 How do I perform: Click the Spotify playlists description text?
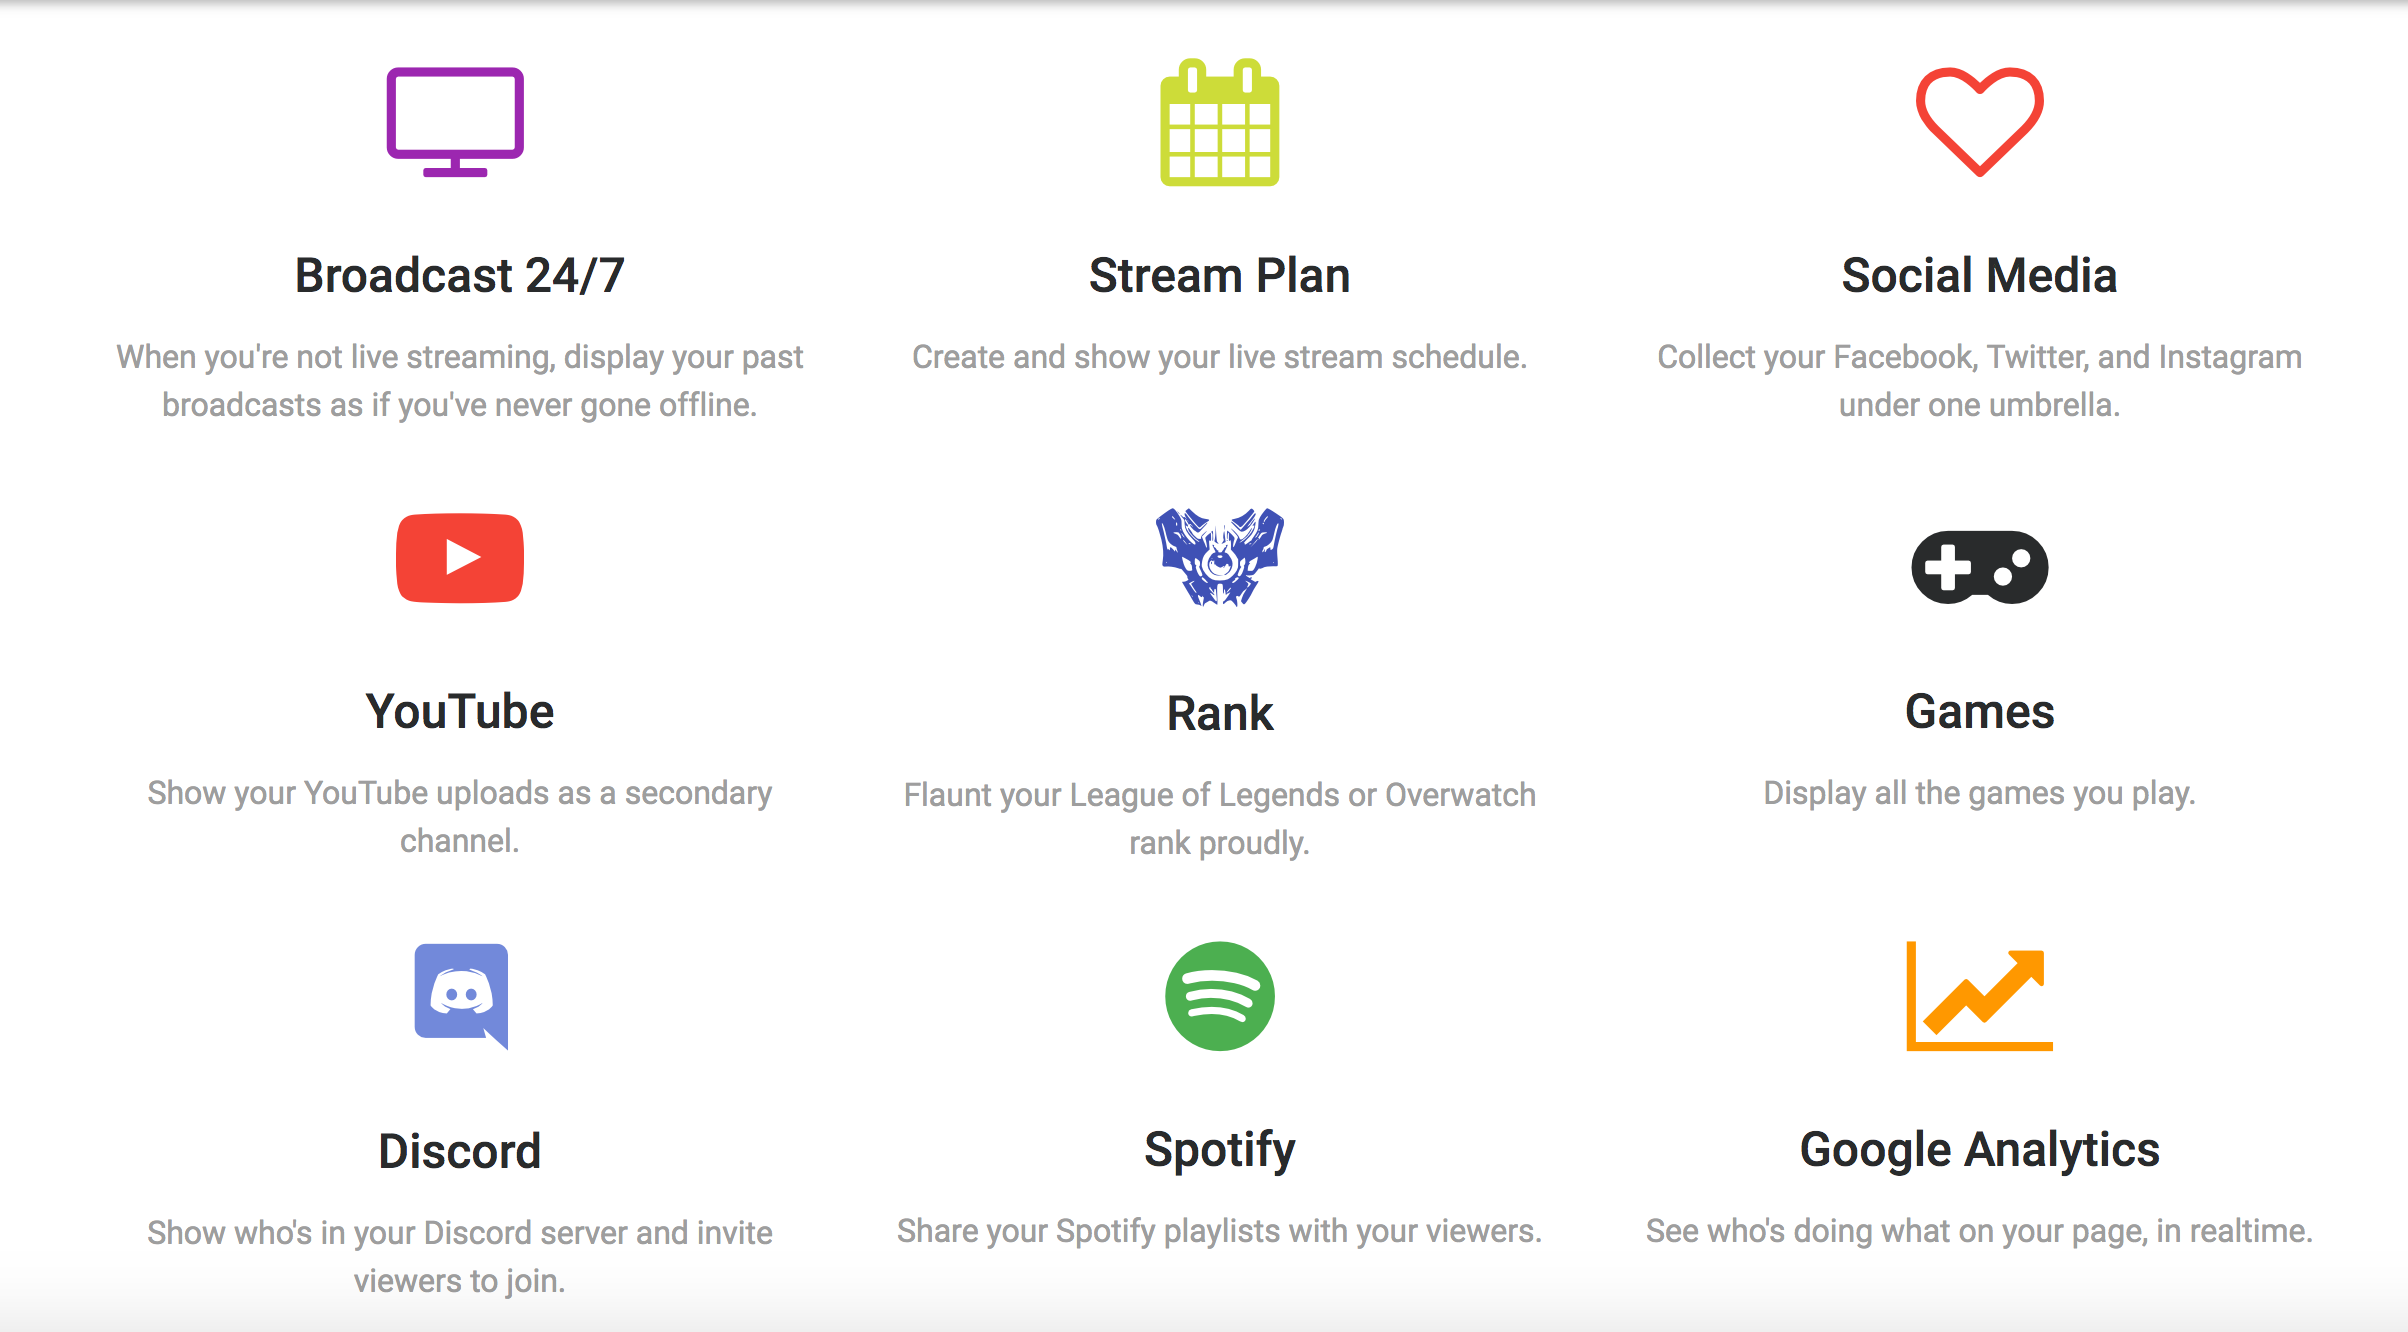coord(1219,1231)
